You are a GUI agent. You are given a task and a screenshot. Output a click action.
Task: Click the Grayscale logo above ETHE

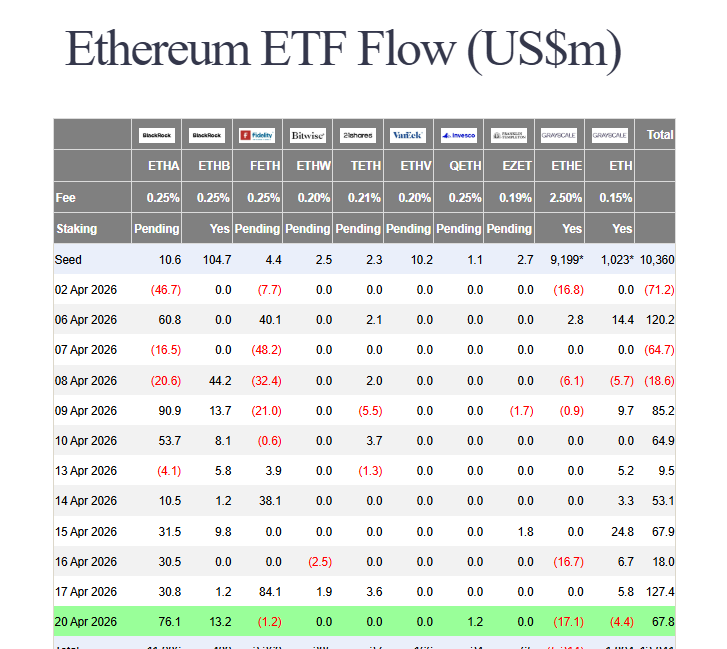coord(559,135)
